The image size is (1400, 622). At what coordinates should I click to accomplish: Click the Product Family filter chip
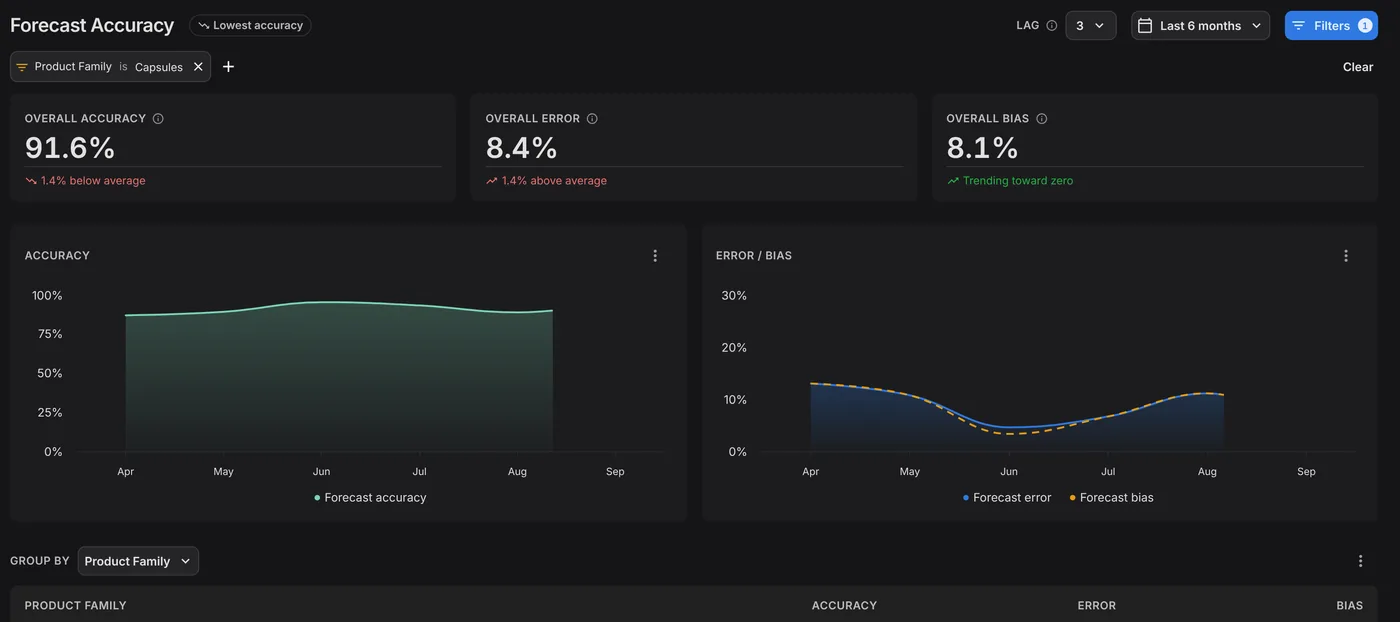click(110, 67)
